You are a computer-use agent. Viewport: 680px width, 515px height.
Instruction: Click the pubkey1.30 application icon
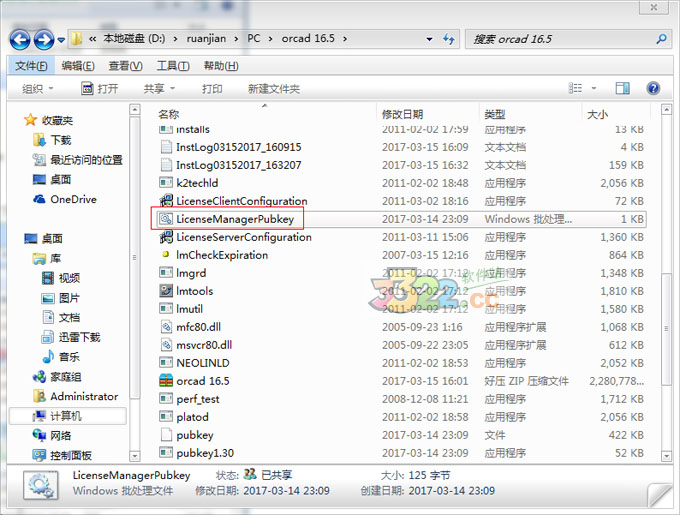(x=166, y=453)
